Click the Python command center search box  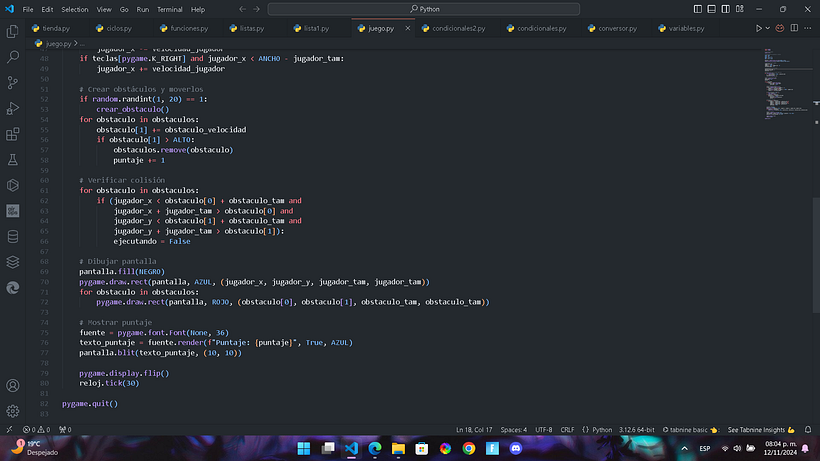pos(424,9)
